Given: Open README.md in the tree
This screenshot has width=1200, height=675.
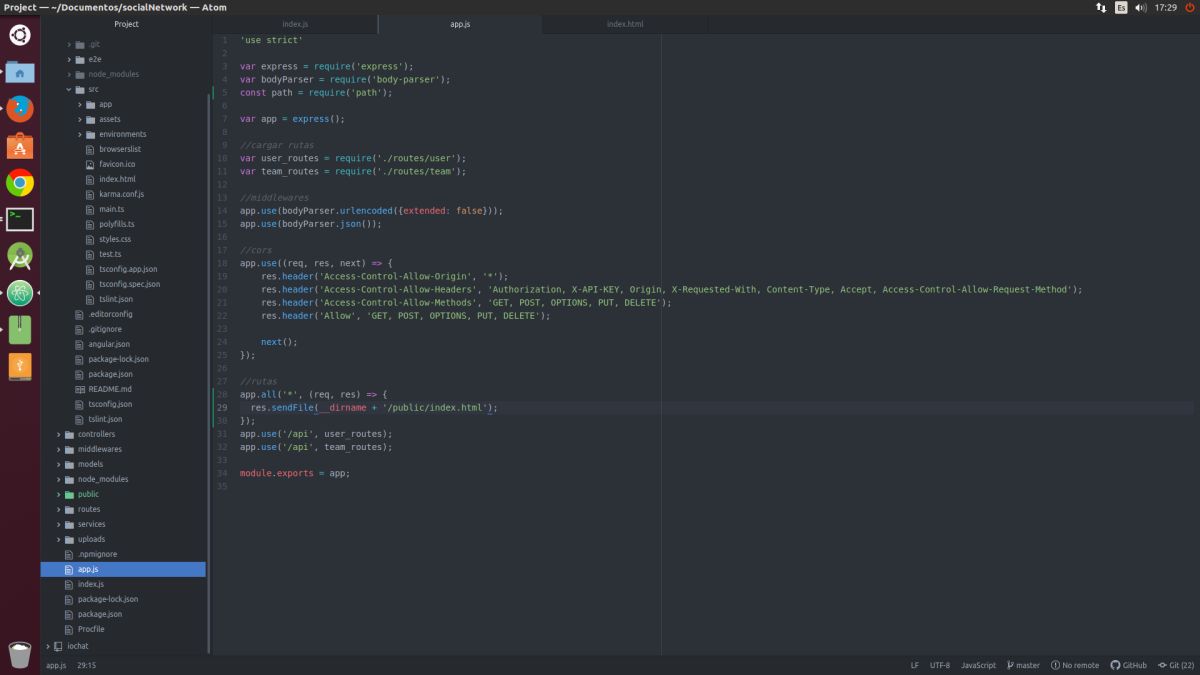Looking at the screenshot, I should [109, 389].
